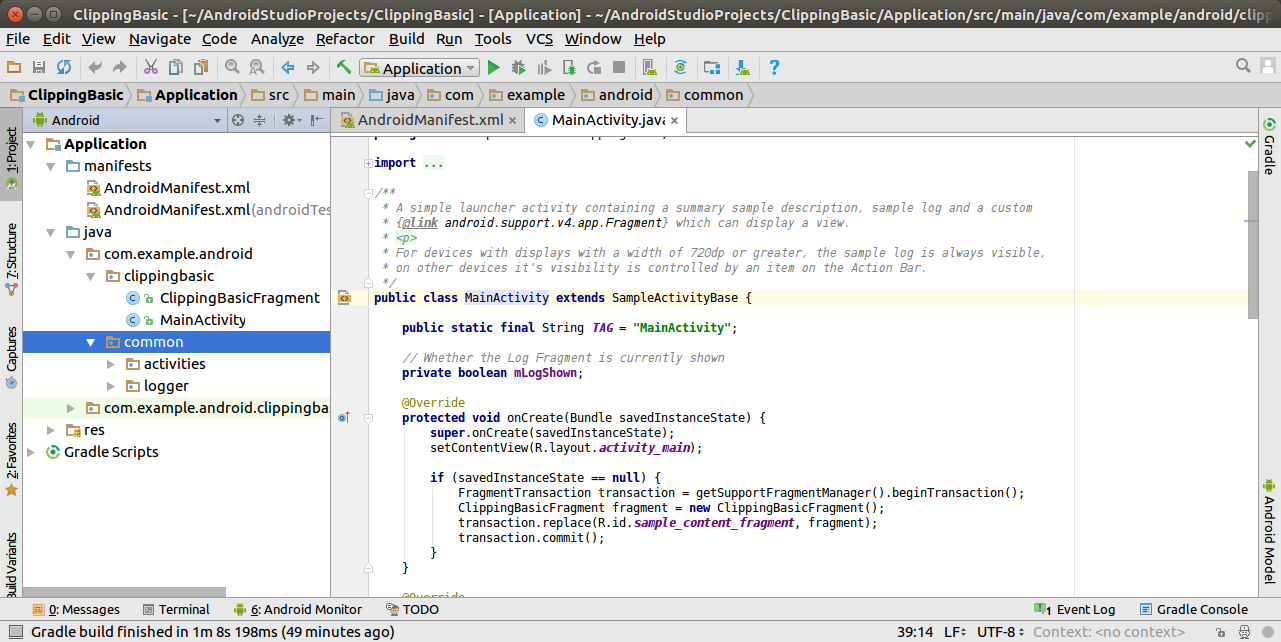The image size is (1281, 642).
Task: Open the Project Structure icon
Action: click(712, 67)
